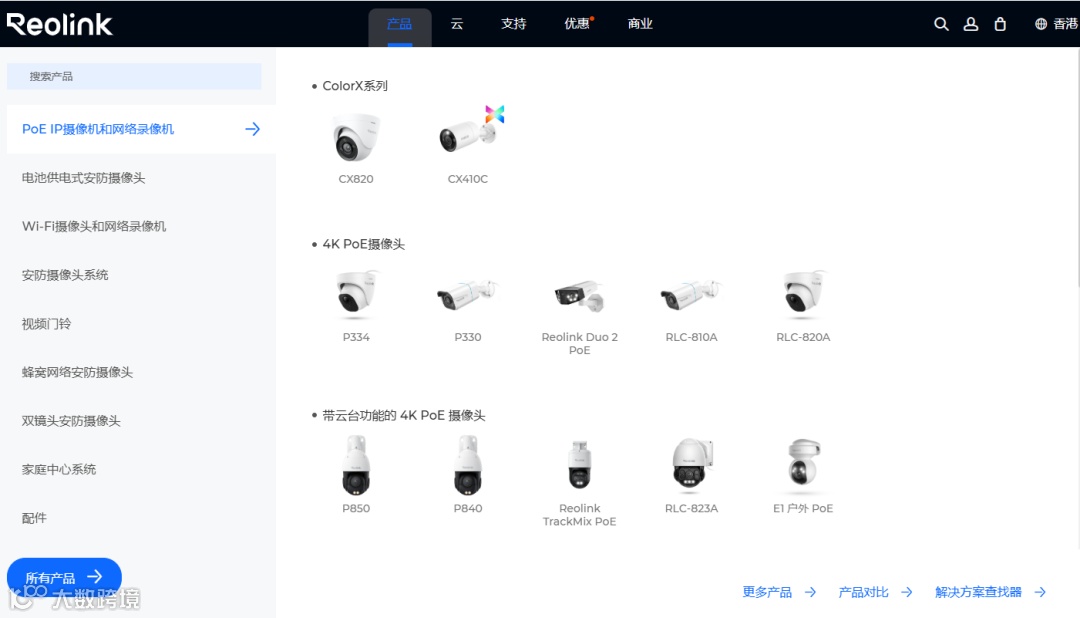Open the RLC-823A camera image
The height and width of the screenshot is (618, 1080).
[x=692, y=465]
